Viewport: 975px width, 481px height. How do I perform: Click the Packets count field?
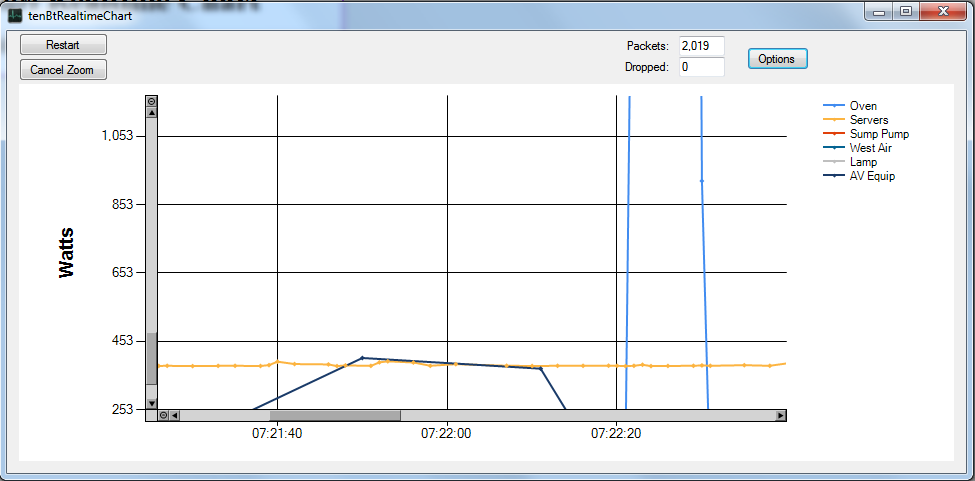coord(701,46)
